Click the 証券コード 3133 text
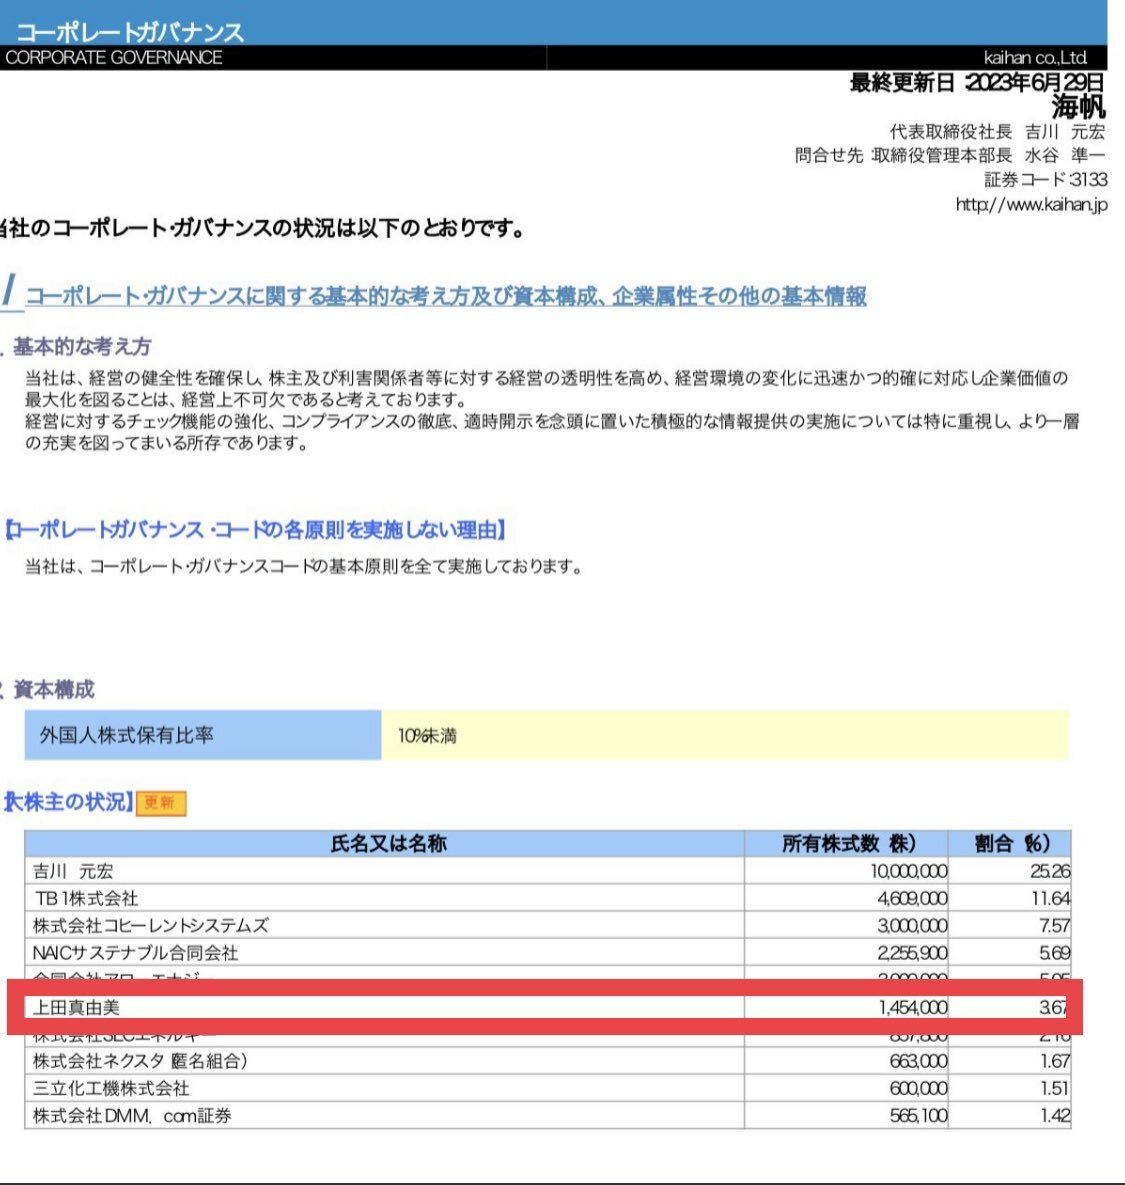This screenshot has width=1125, height=1185. pos(1045,180)
